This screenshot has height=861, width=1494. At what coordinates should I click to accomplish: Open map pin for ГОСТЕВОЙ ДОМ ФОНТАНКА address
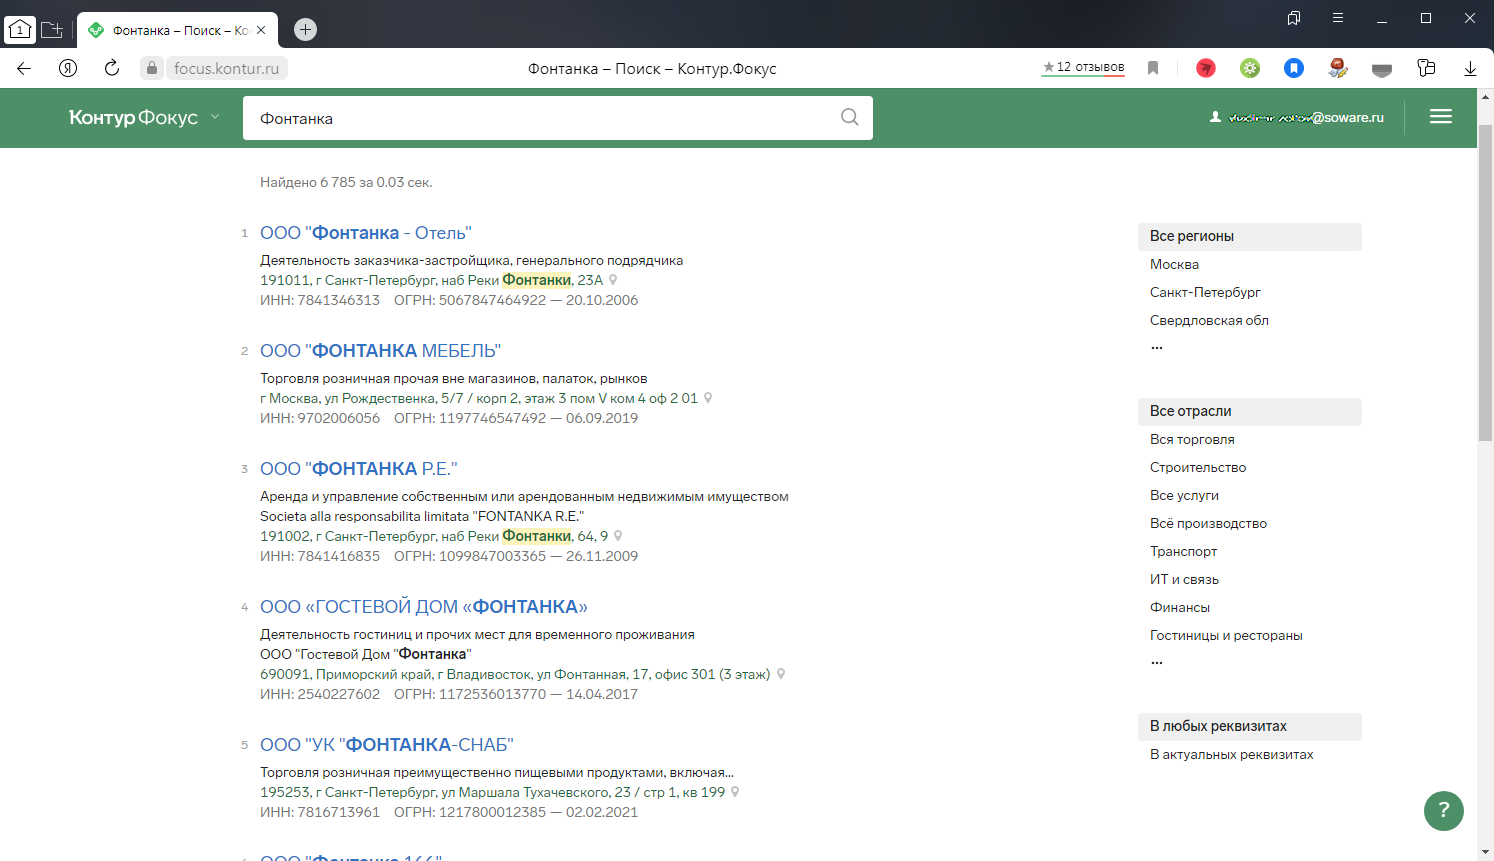tap(781, 674)
